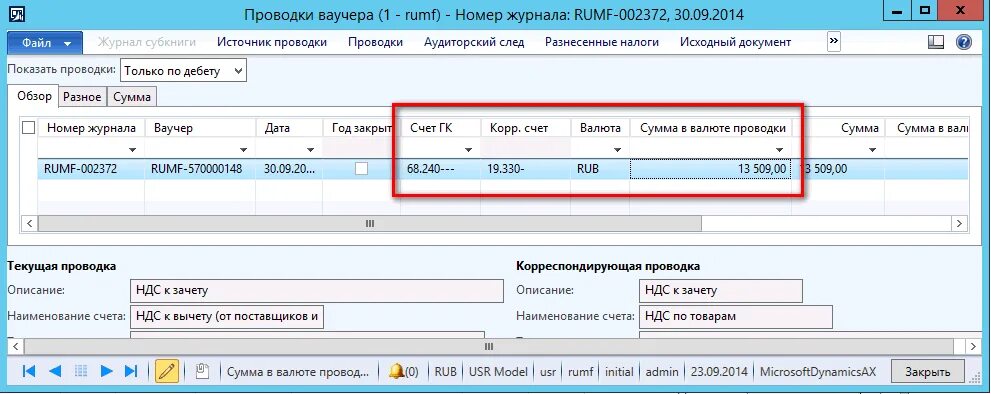Viewport: 991px width, 394px height.
Task: Open the Файл menu
Action: click(x=45, y=43)
